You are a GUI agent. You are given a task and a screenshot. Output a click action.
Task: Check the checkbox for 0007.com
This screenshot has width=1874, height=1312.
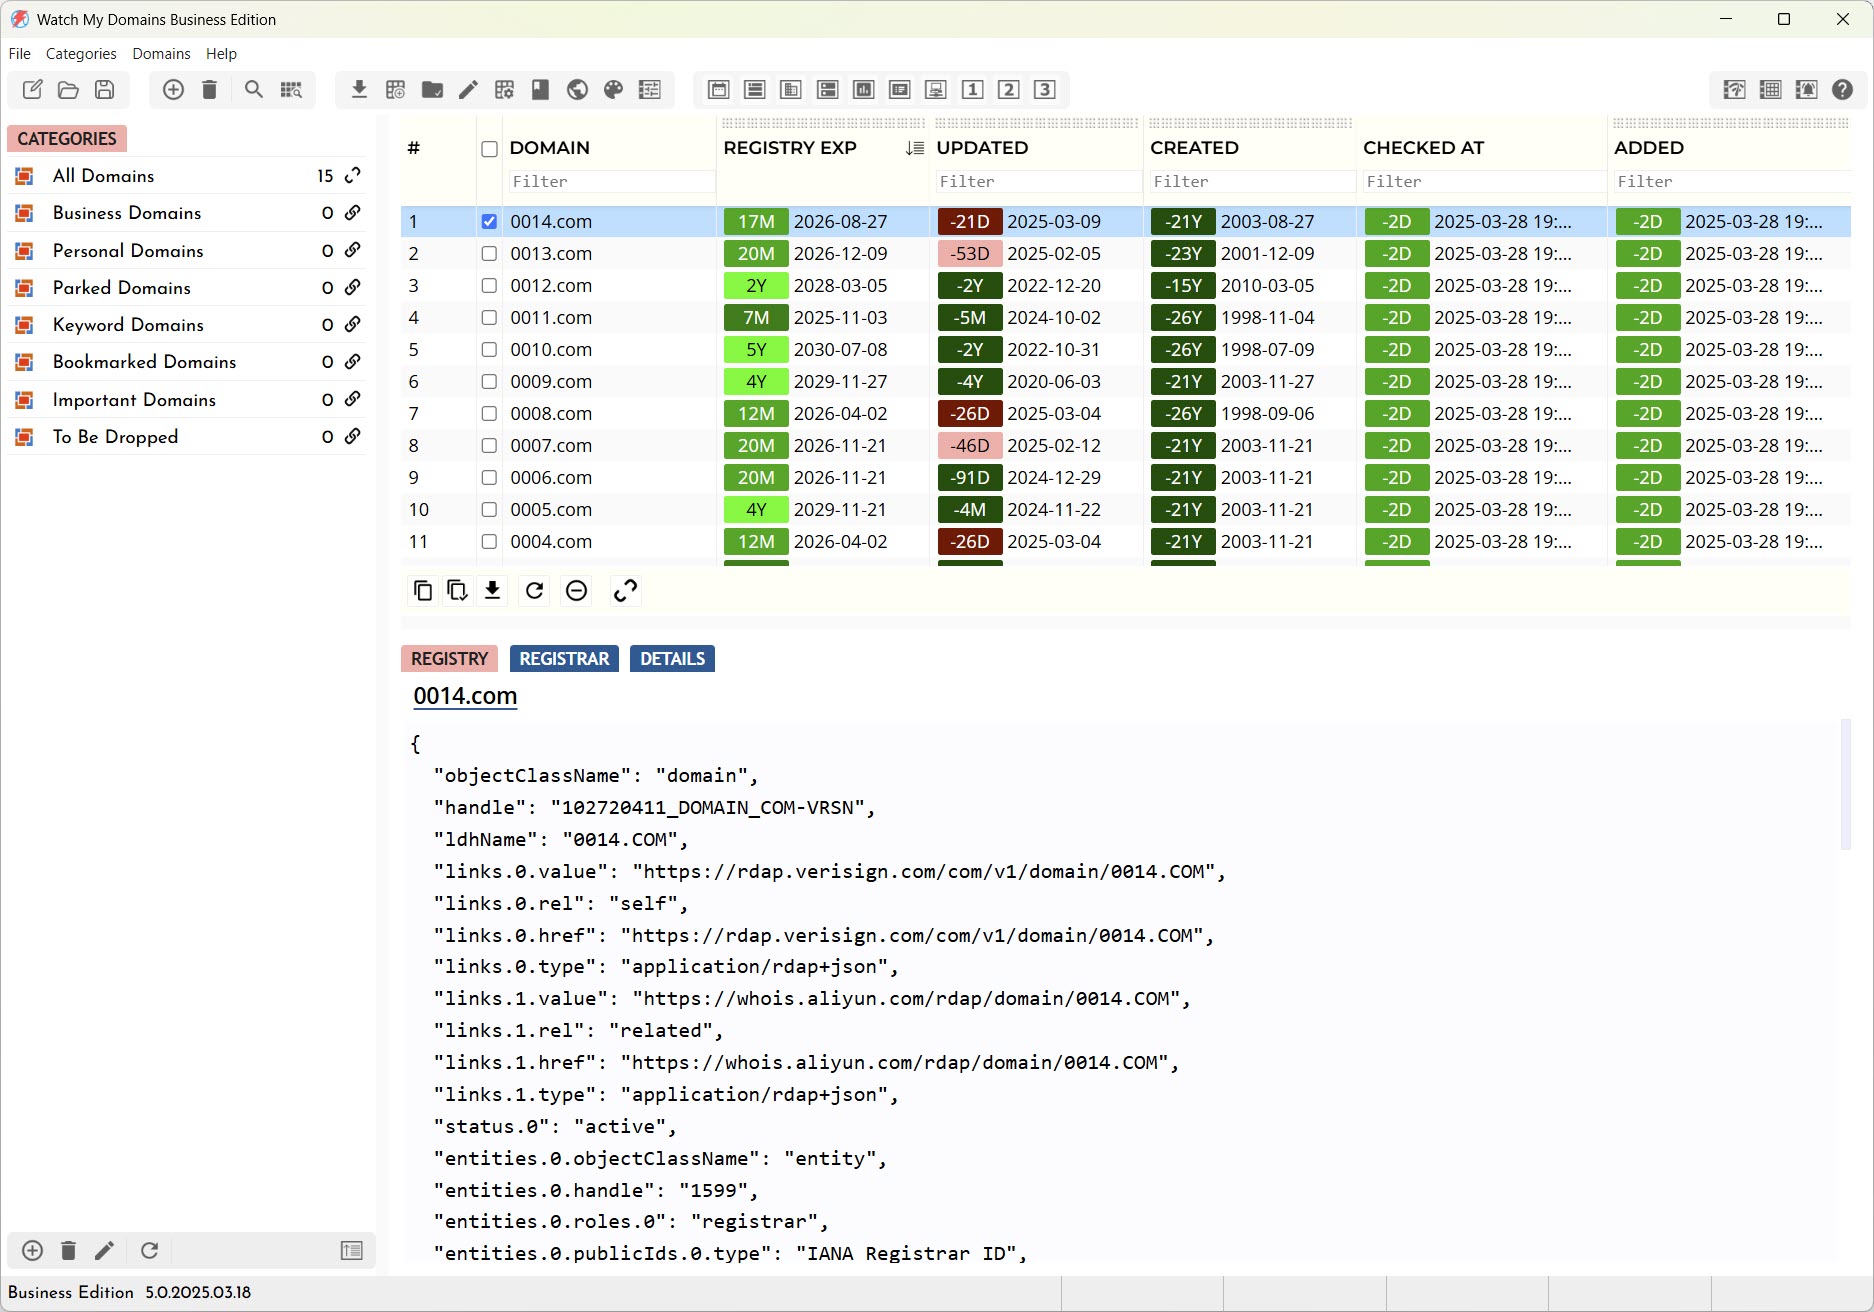pos(489,446)
